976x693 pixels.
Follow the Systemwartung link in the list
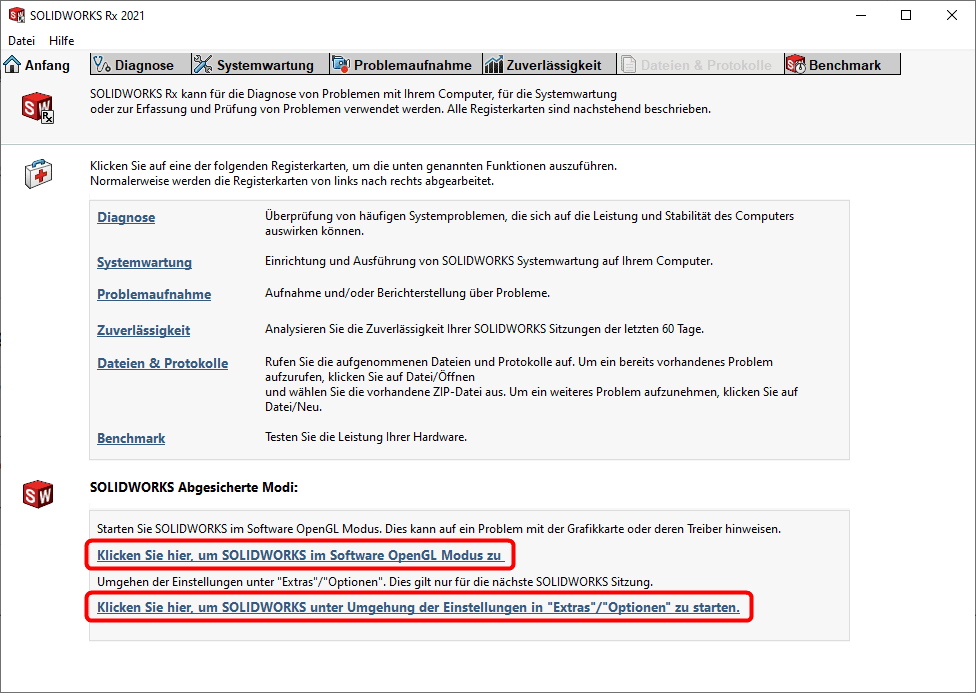point(144,262)
